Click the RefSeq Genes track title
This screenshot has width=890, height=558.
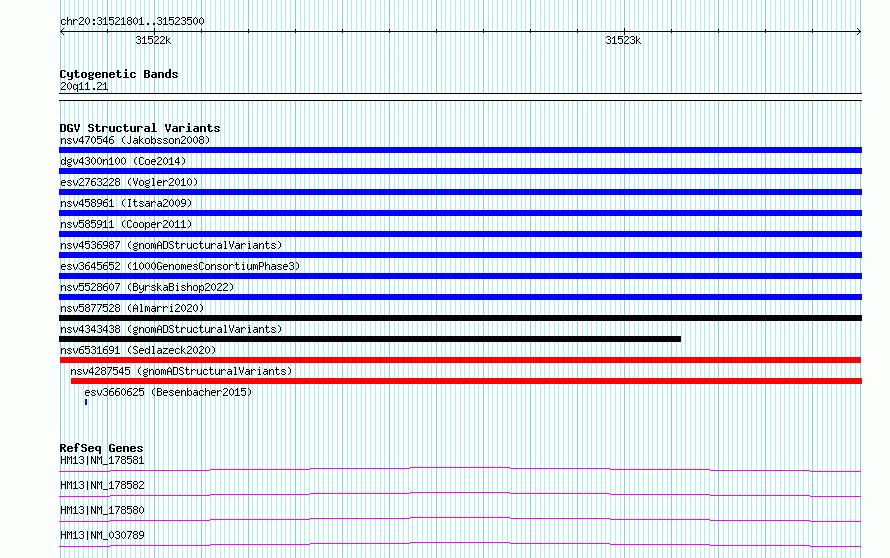click(x=101, y=448)
